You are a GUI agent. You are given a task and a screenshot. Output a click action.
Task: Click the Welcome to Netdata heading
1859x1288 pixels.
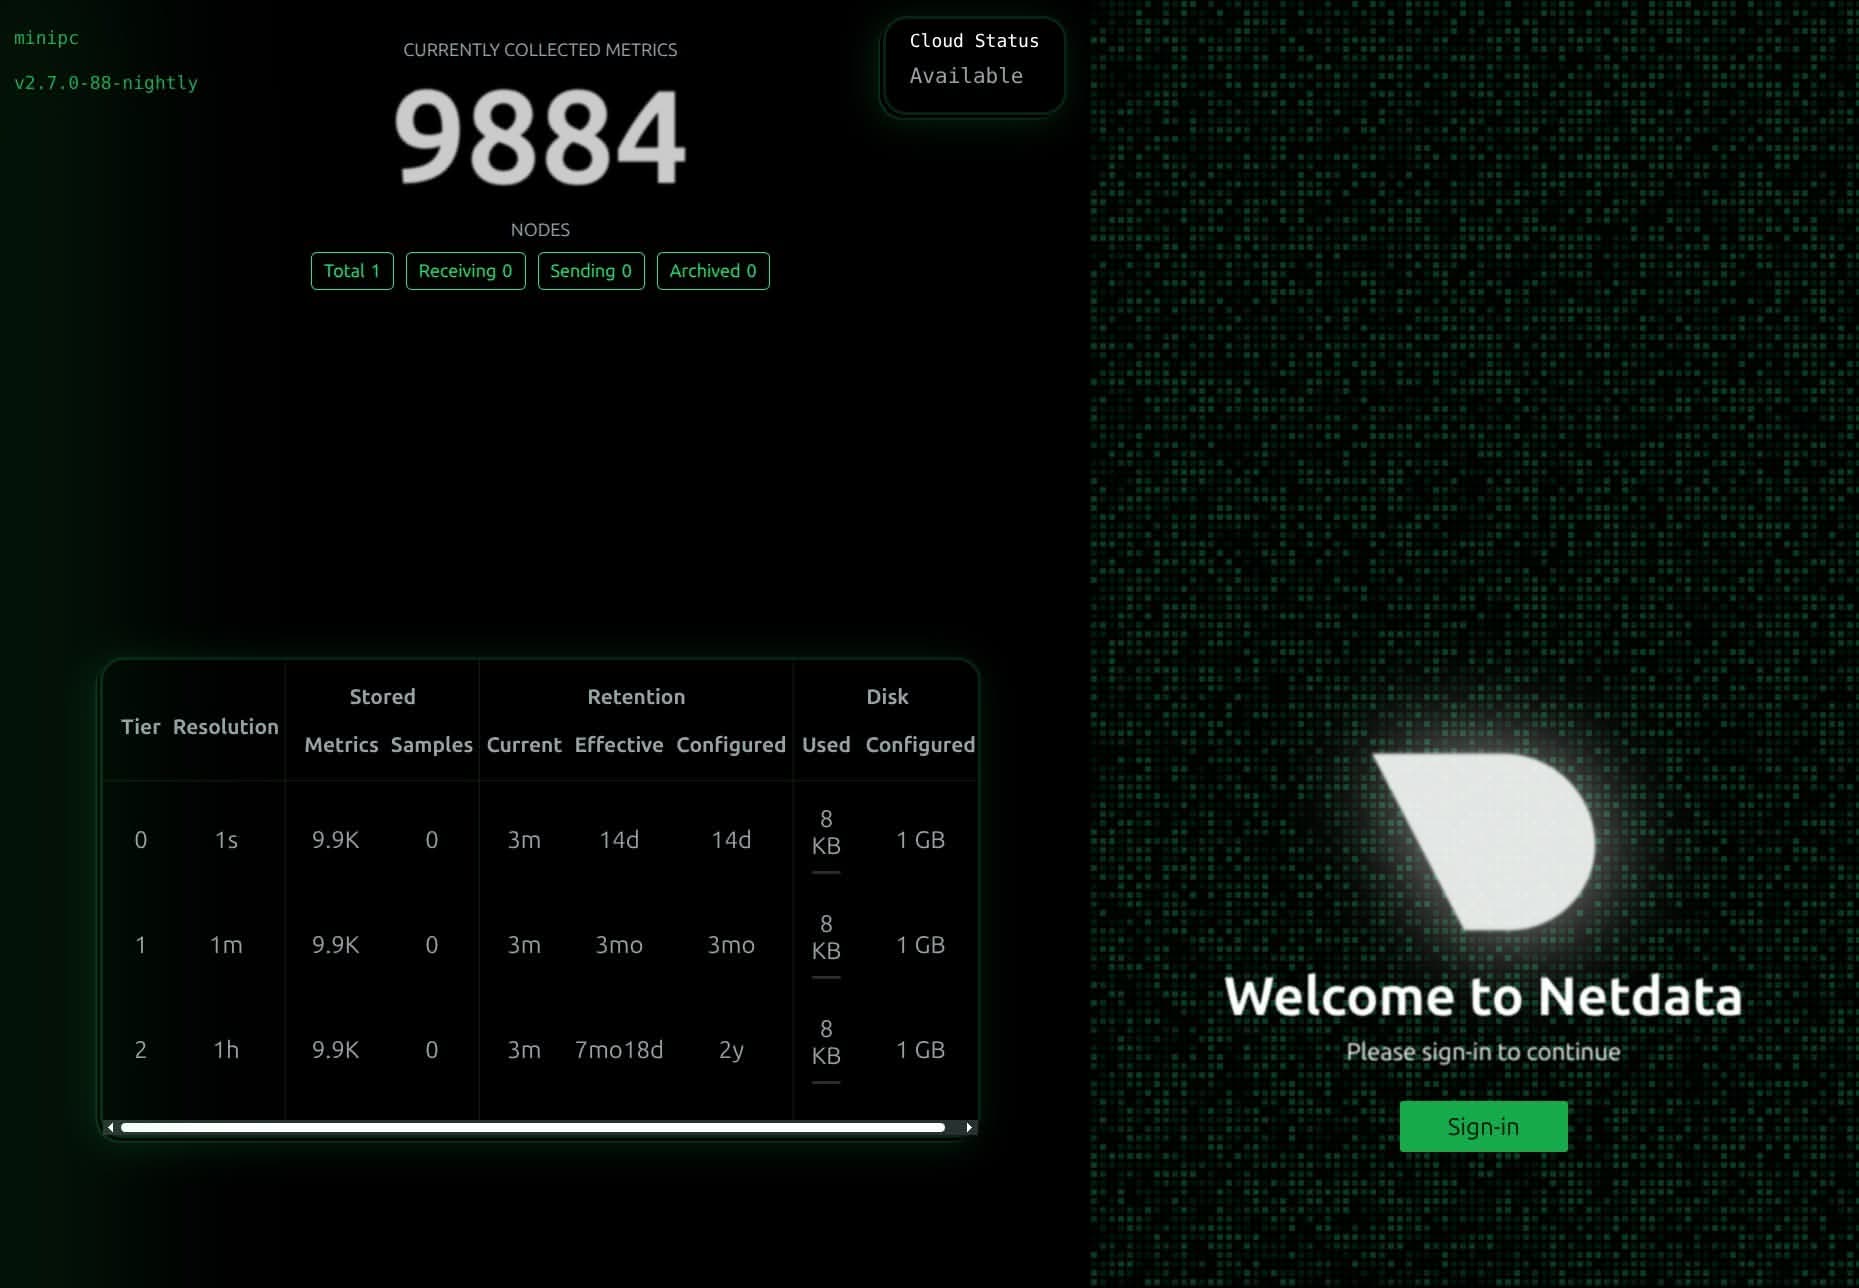1483,996
